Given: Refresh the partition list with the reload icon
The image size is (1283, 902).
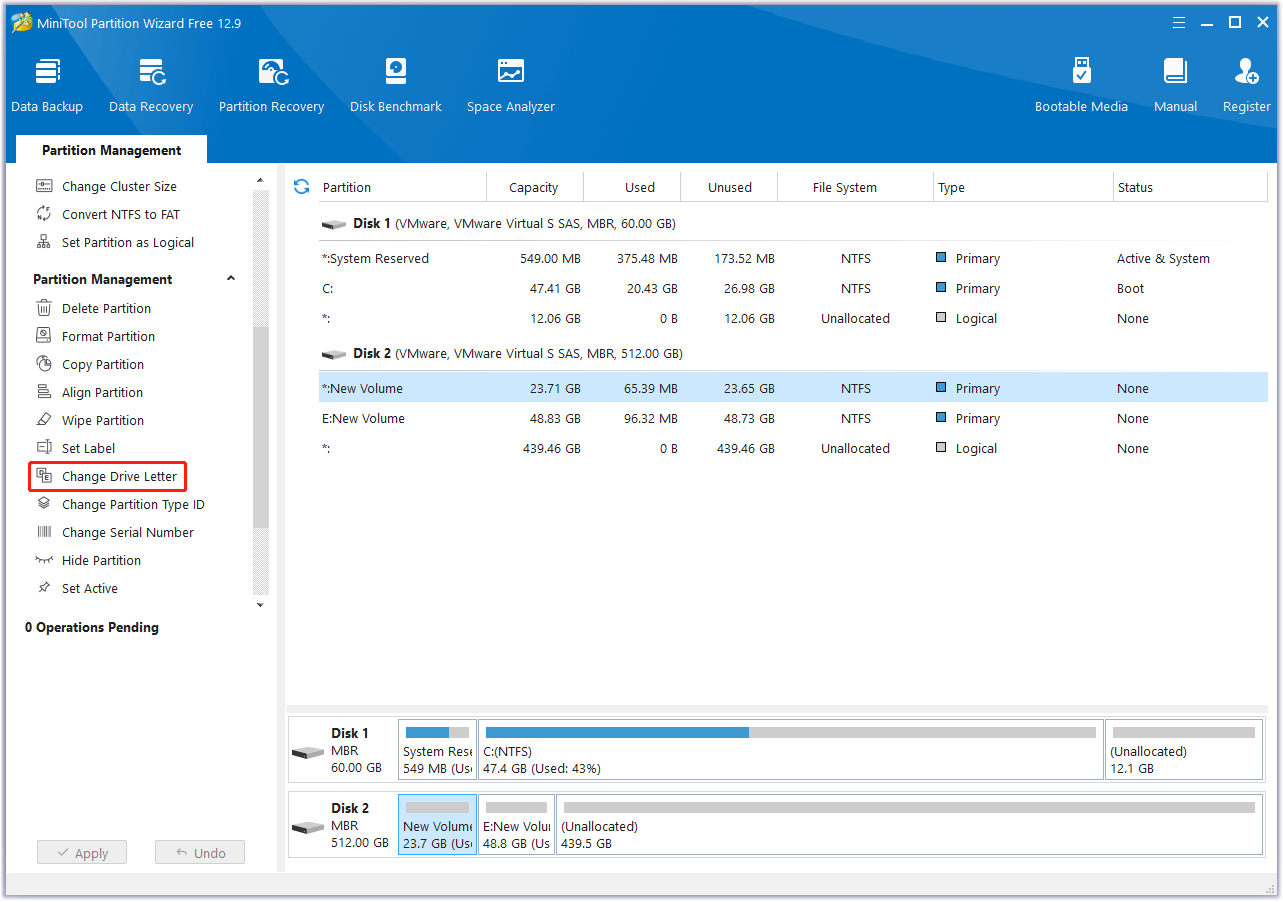Looking at the screenshot, I should pos(301,187).
